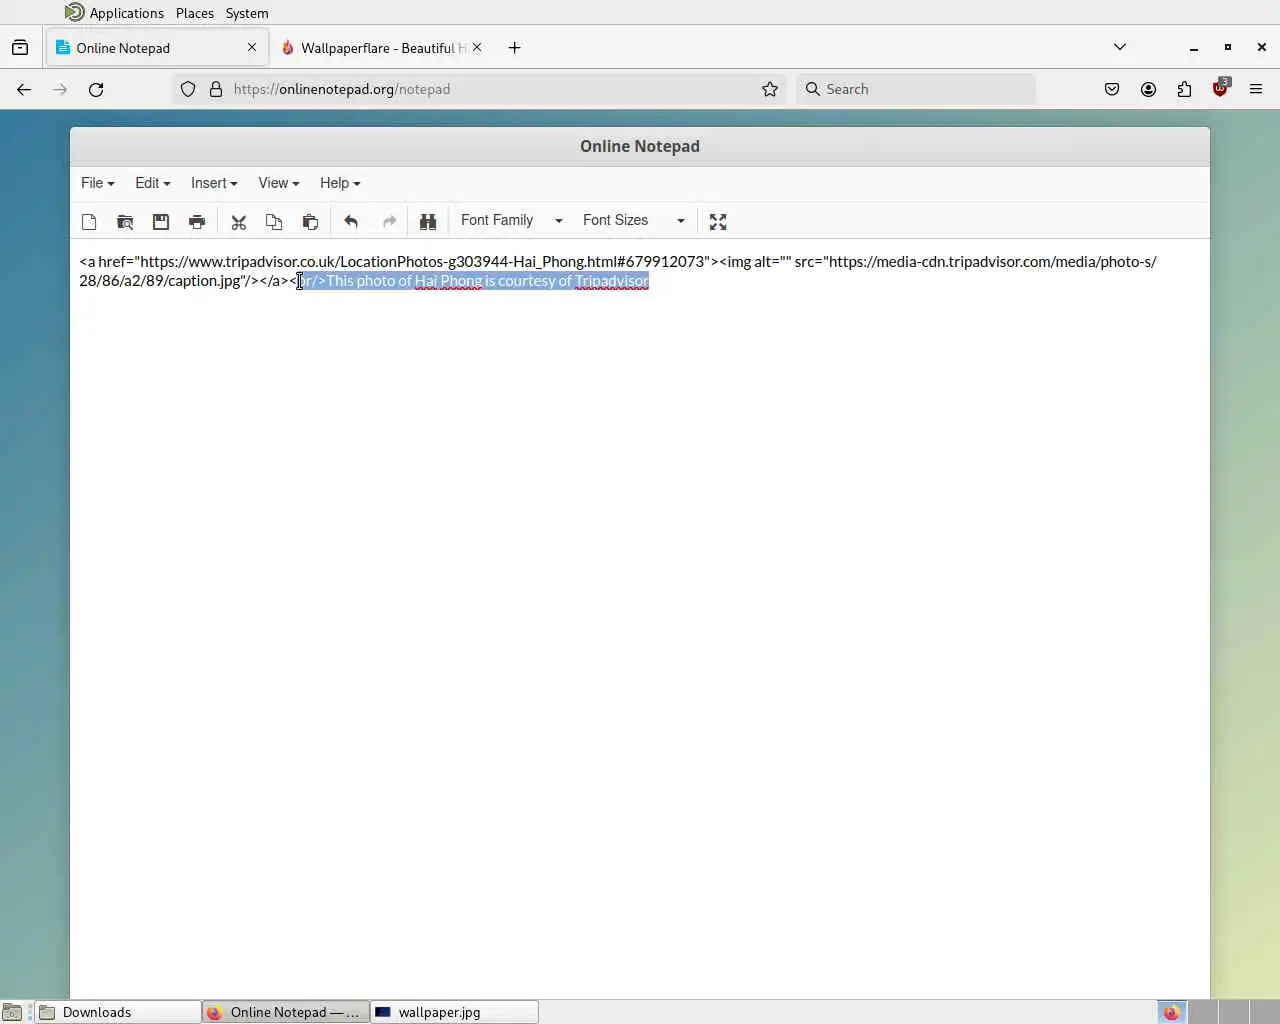This screenshot has width=1280, height=1024.
Task: Close the Online Notepad tab
Action: click(x=252, y=47)
